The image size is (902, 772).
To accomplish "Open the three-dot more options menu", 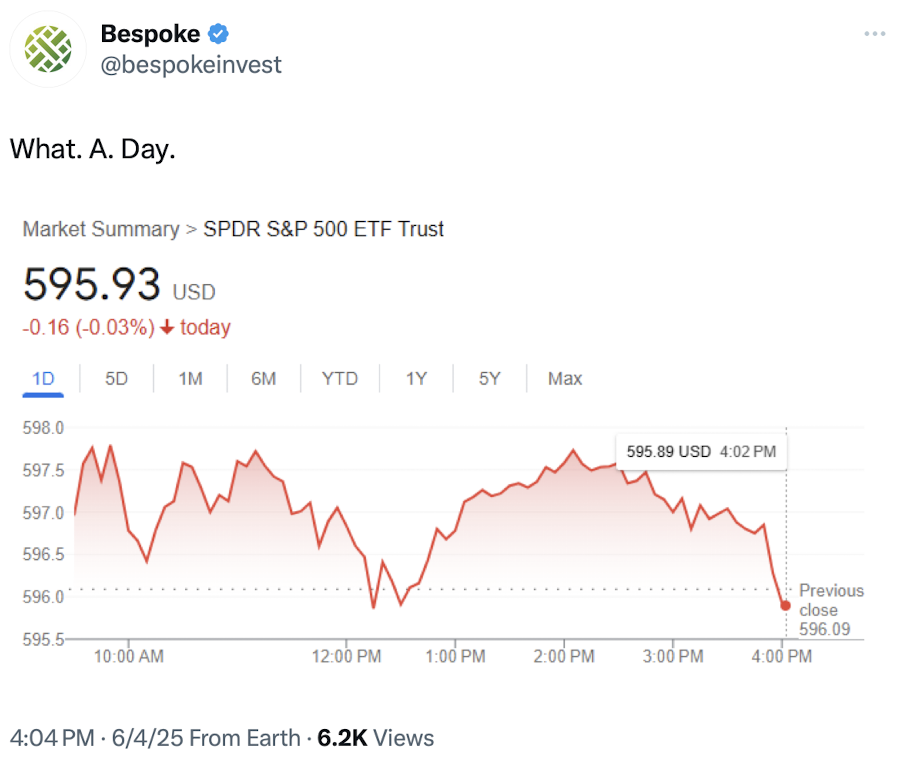I will tap(874, 34).
